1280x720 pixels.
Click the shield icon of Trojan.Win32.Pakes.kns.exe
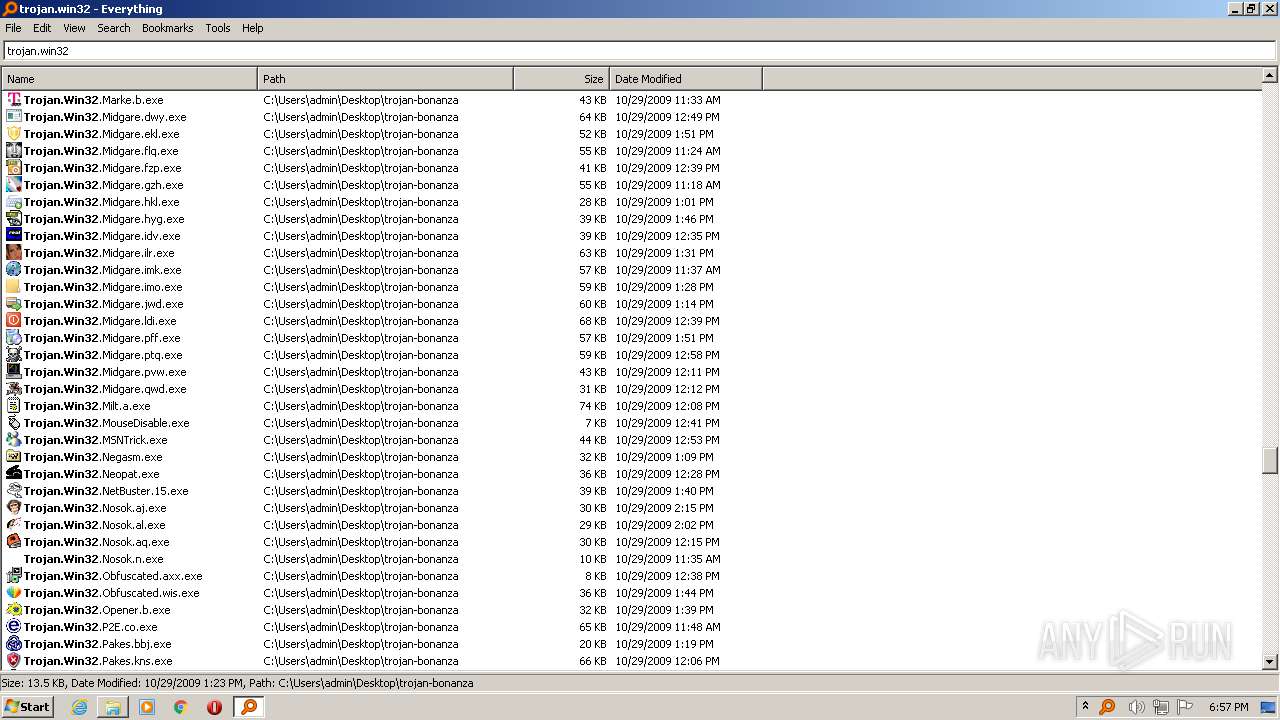pyautogui.click(x=14, y=661)
